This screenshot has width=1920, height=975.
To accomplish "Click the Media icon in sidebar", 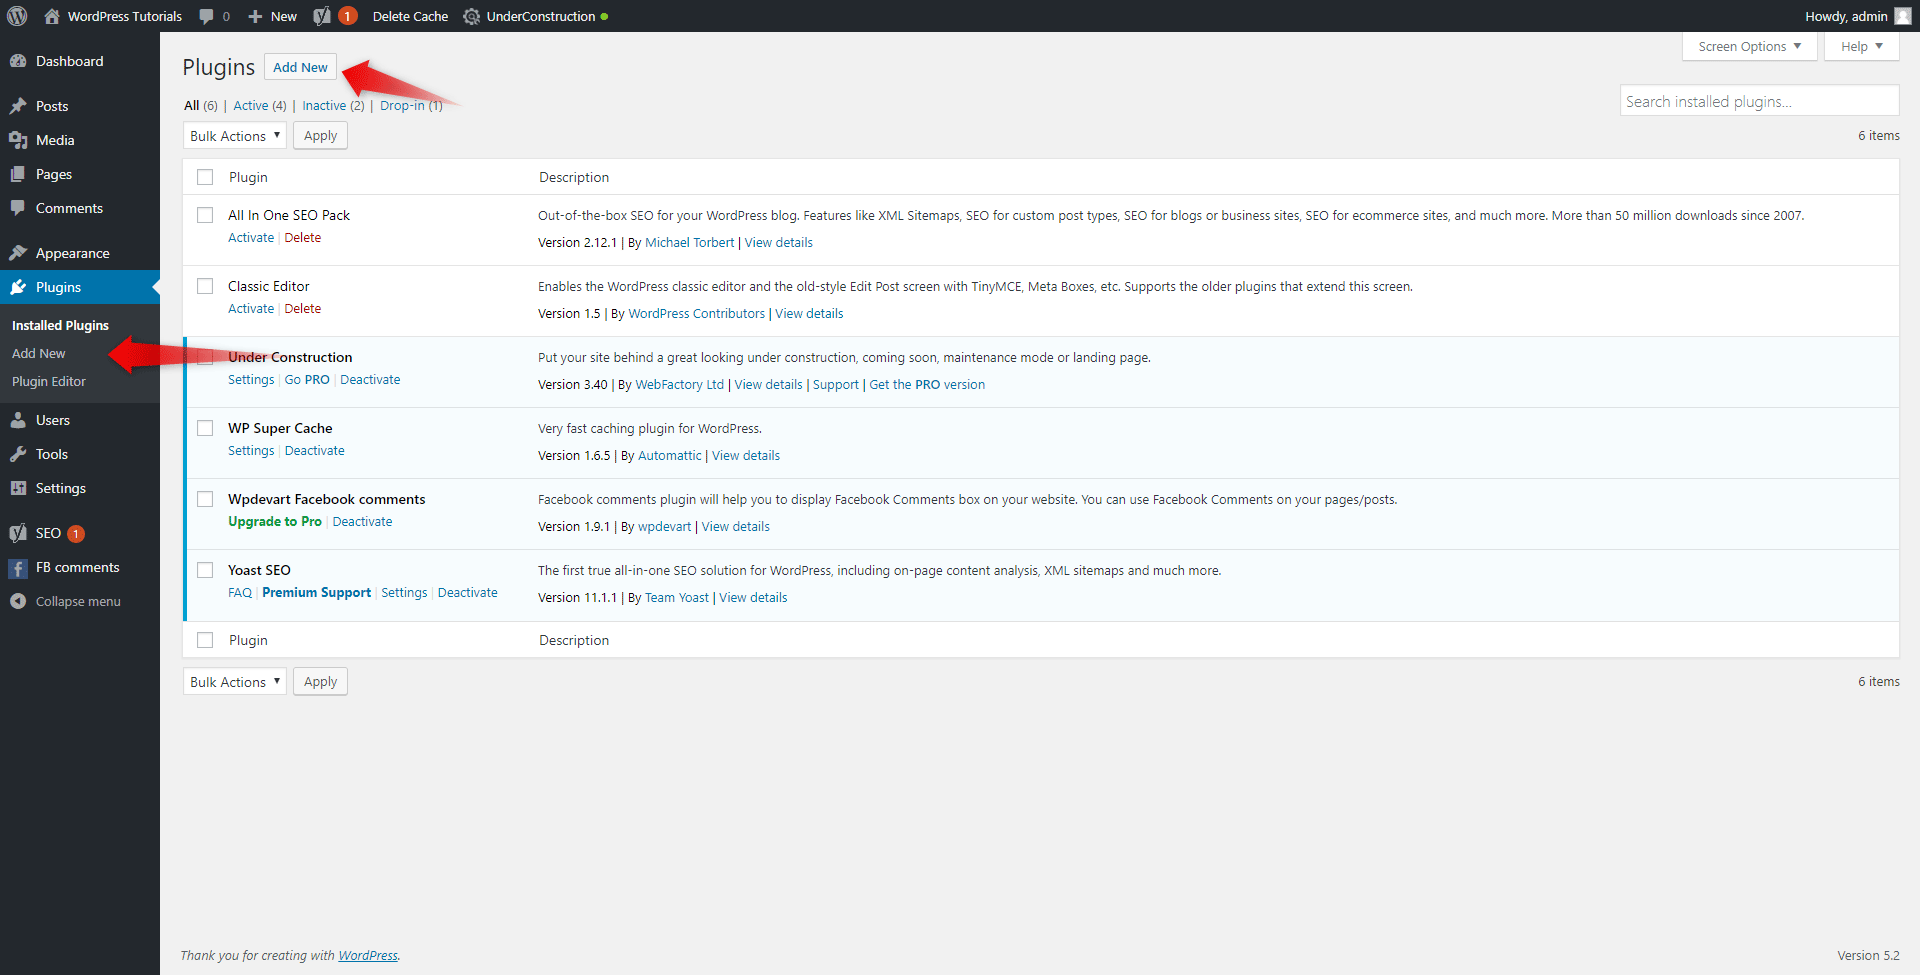I will (18, 140).
